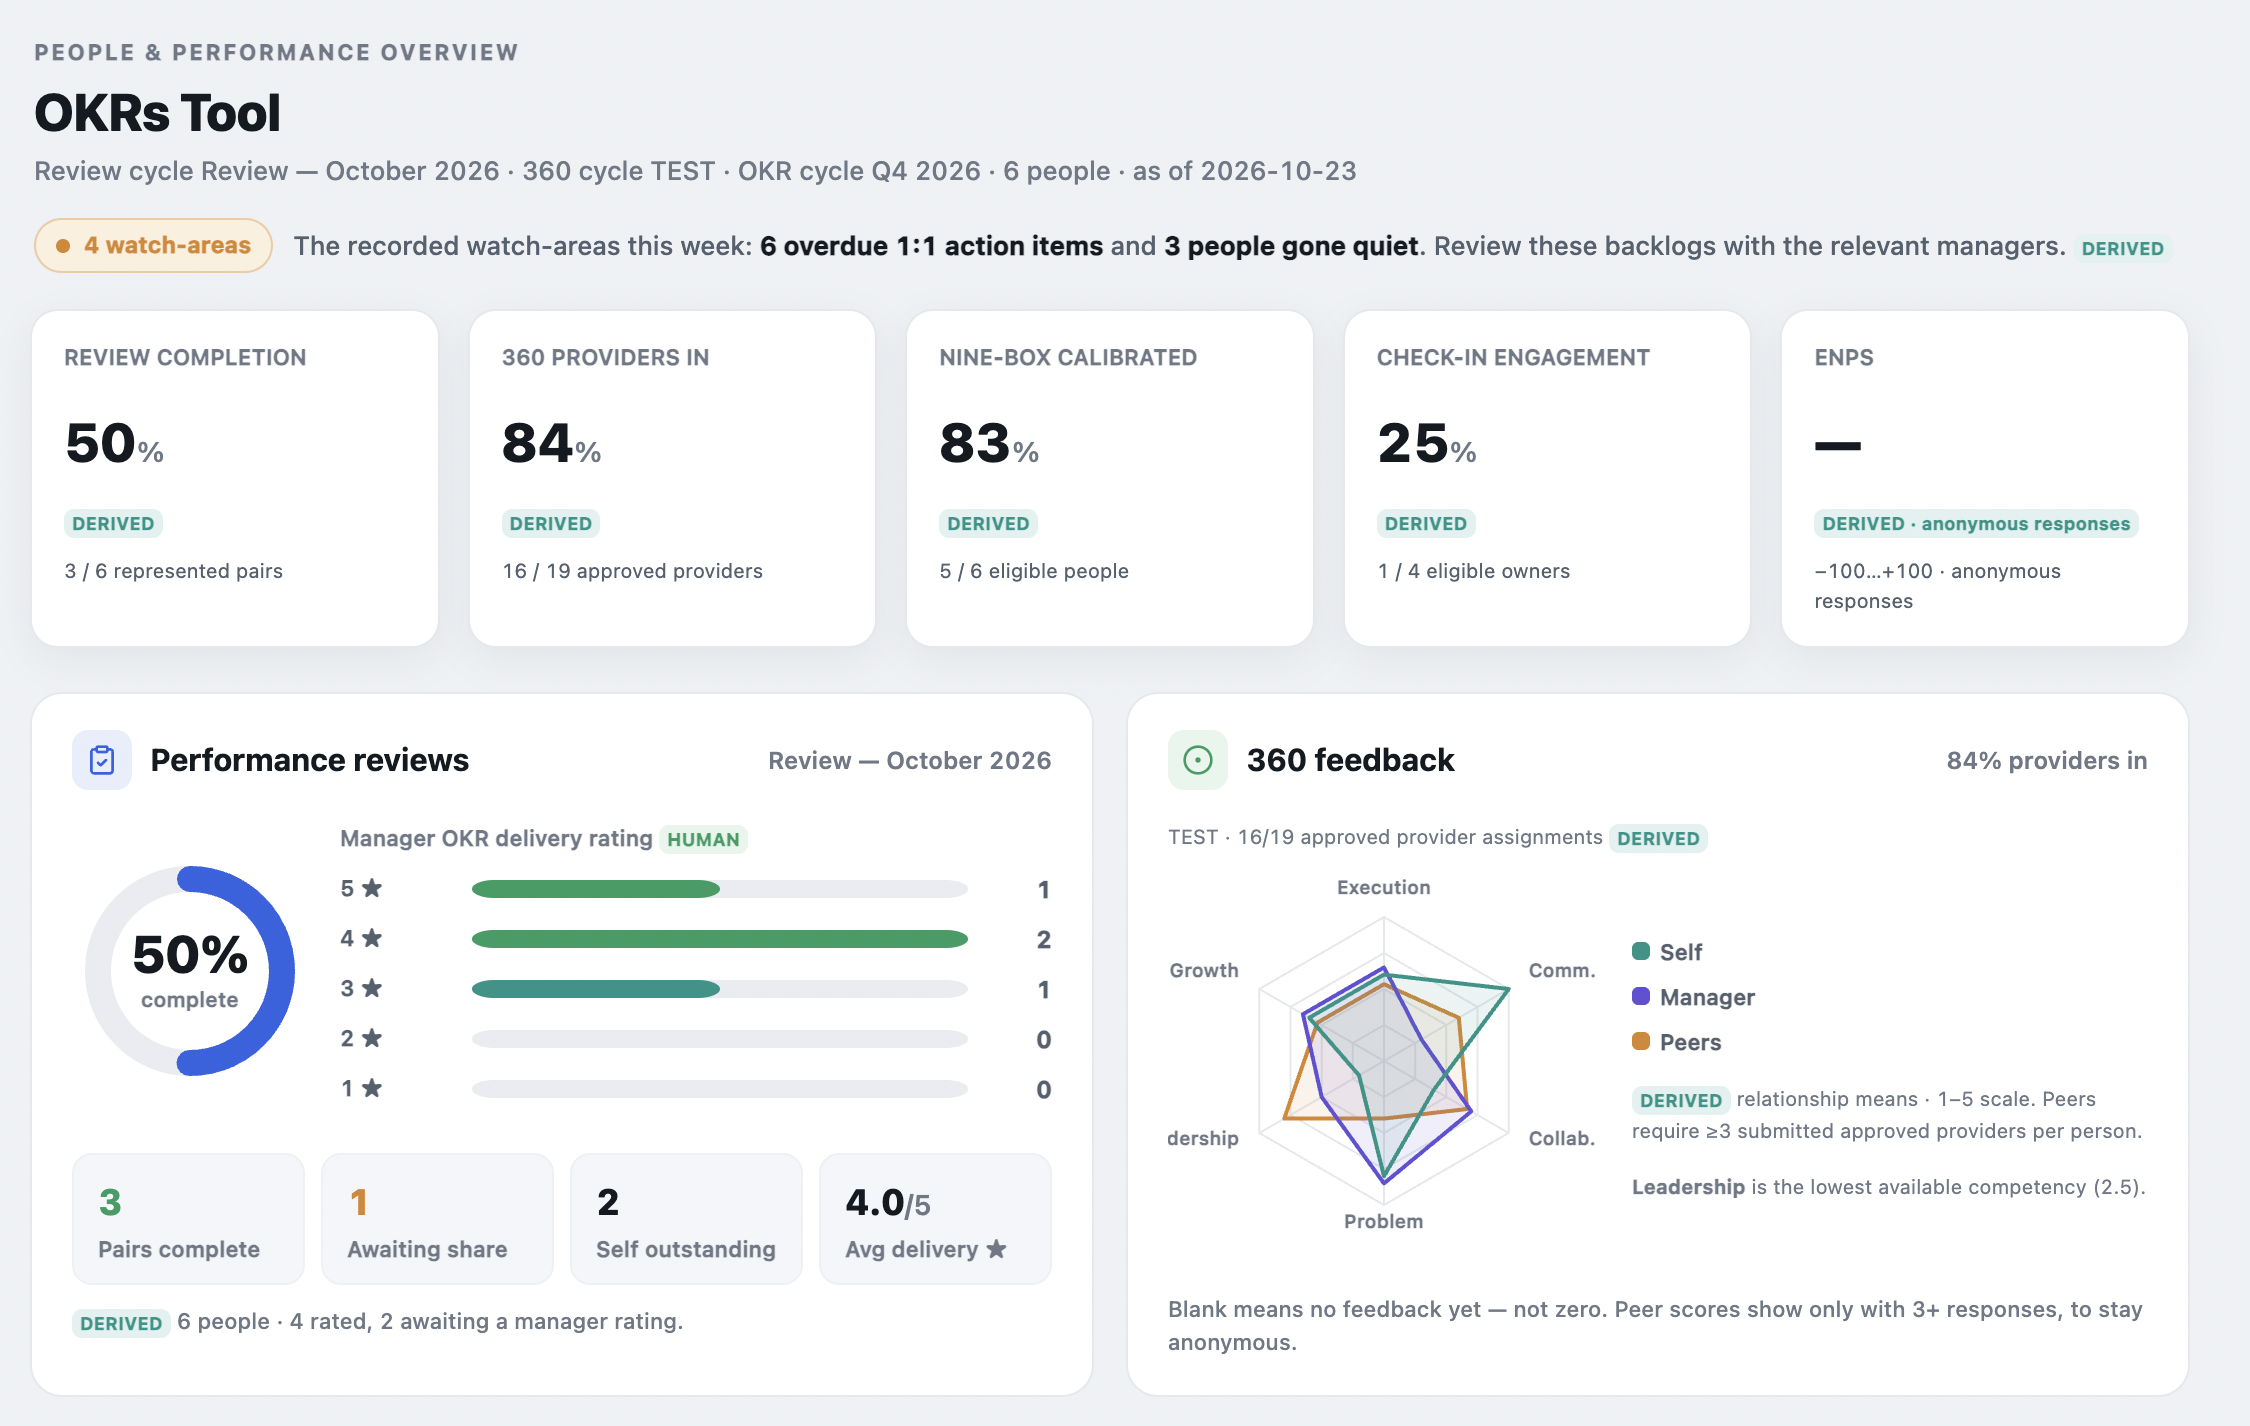Click 'Review — October 2026' panel label
Image resolution: width=2250 pixels, height=1426 pixels.
tap(909, 760)
